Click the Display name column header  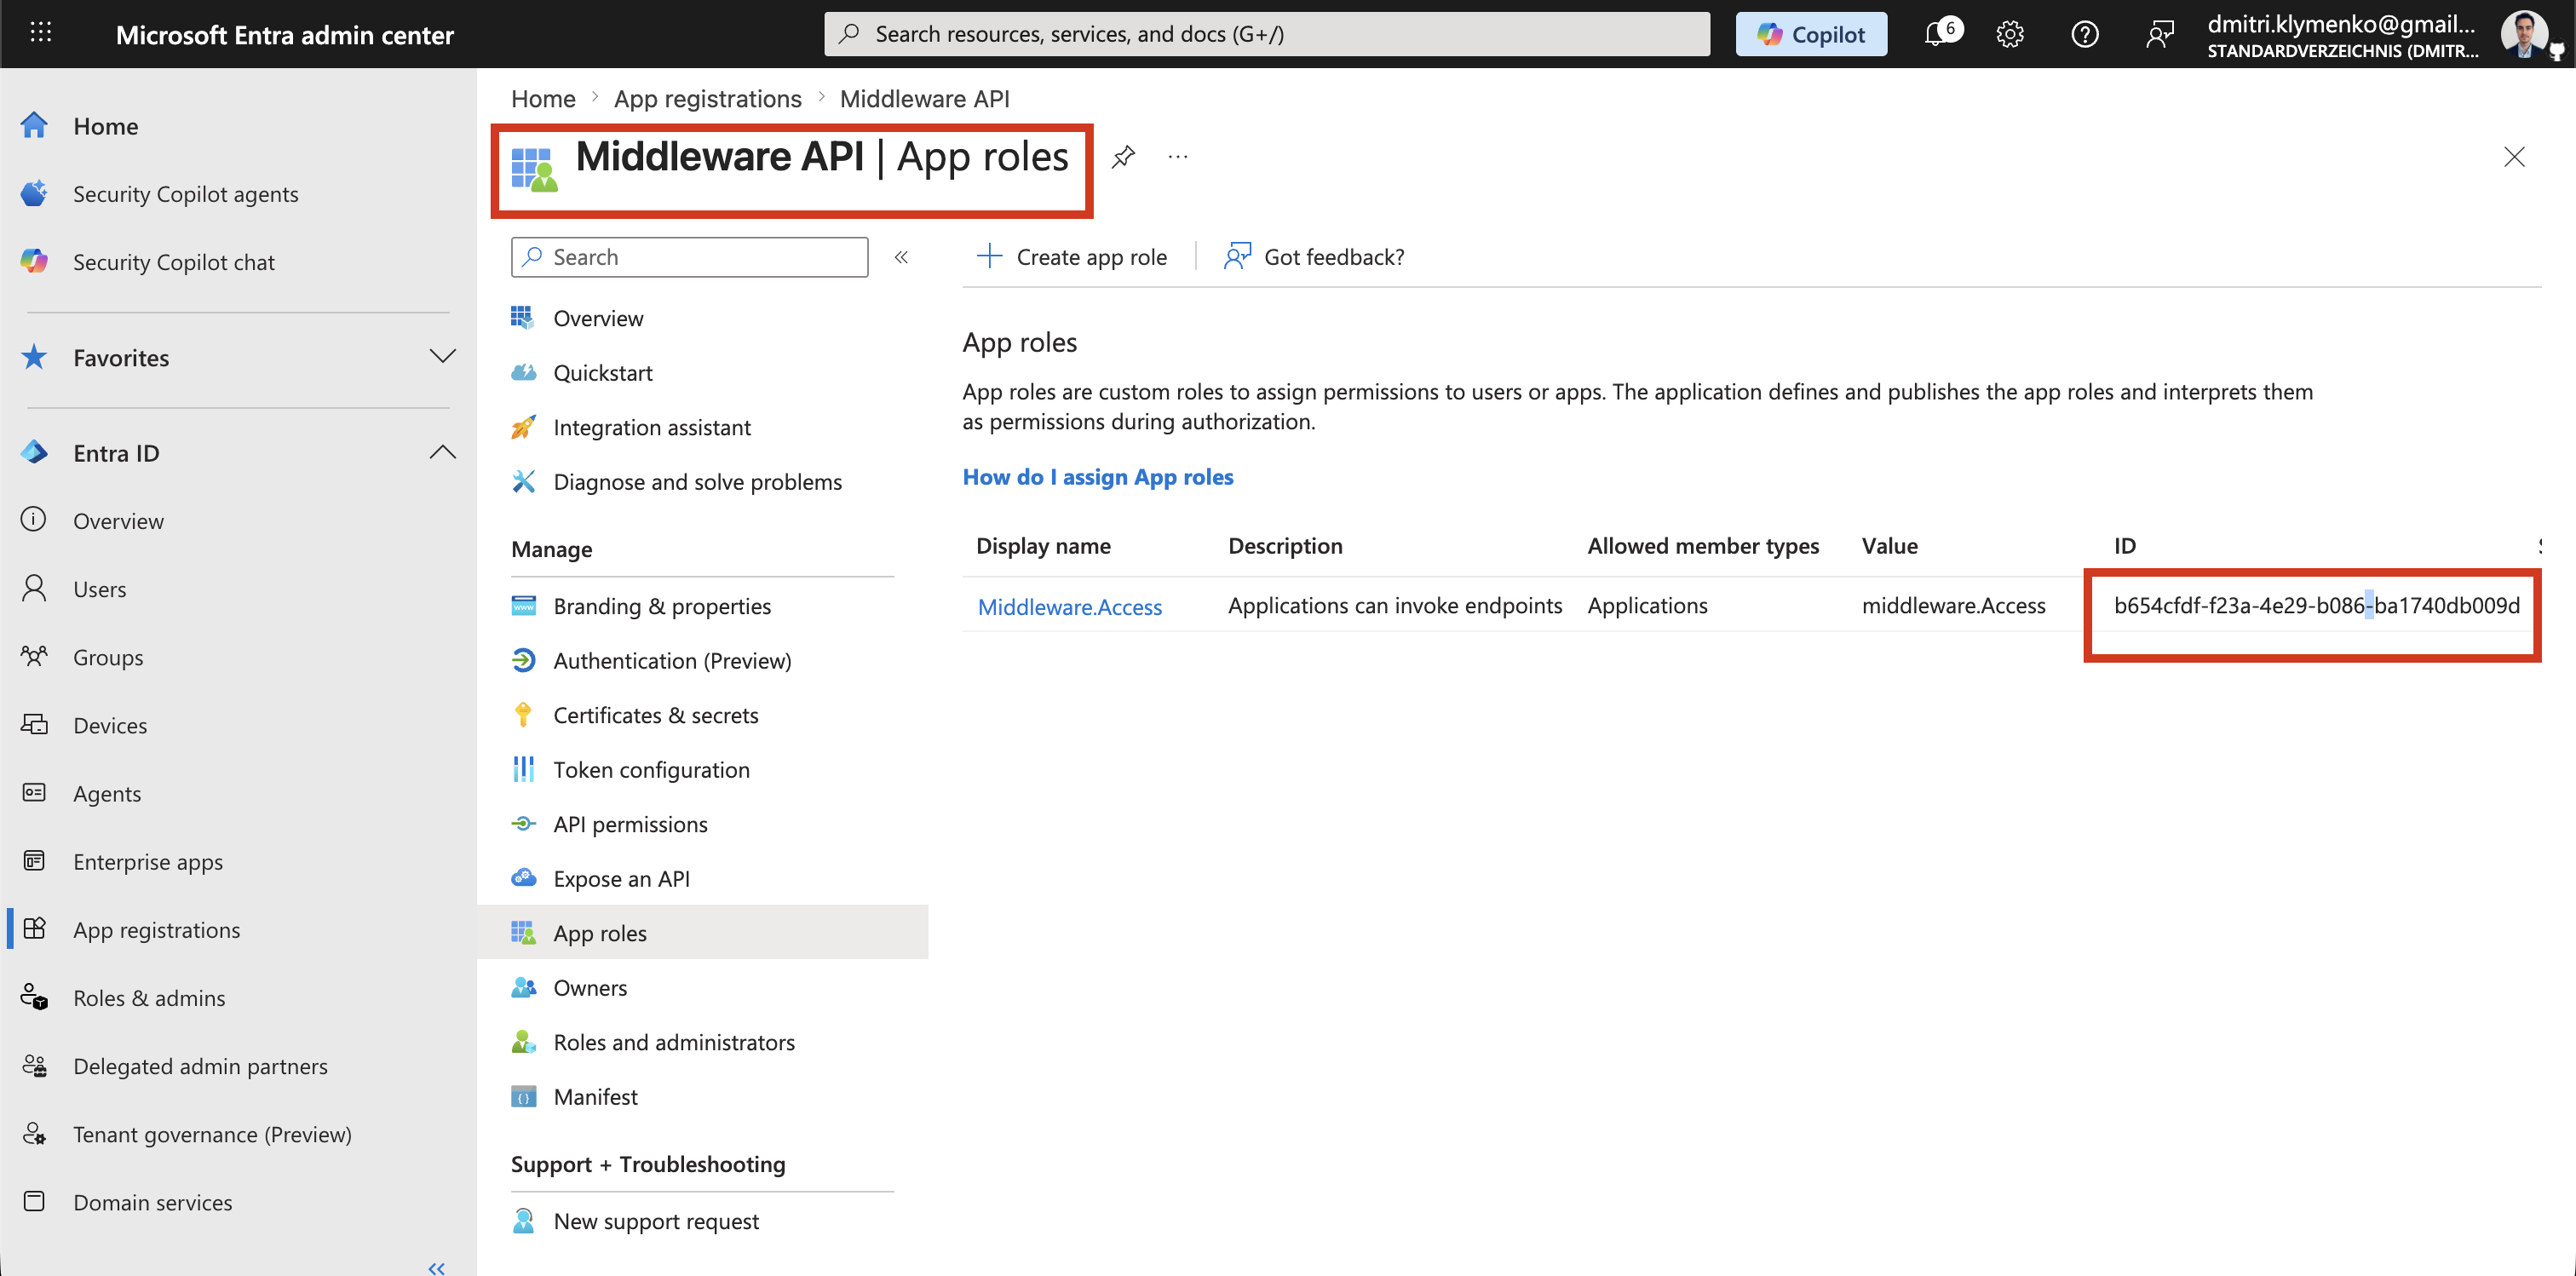tap(1043, 546)
